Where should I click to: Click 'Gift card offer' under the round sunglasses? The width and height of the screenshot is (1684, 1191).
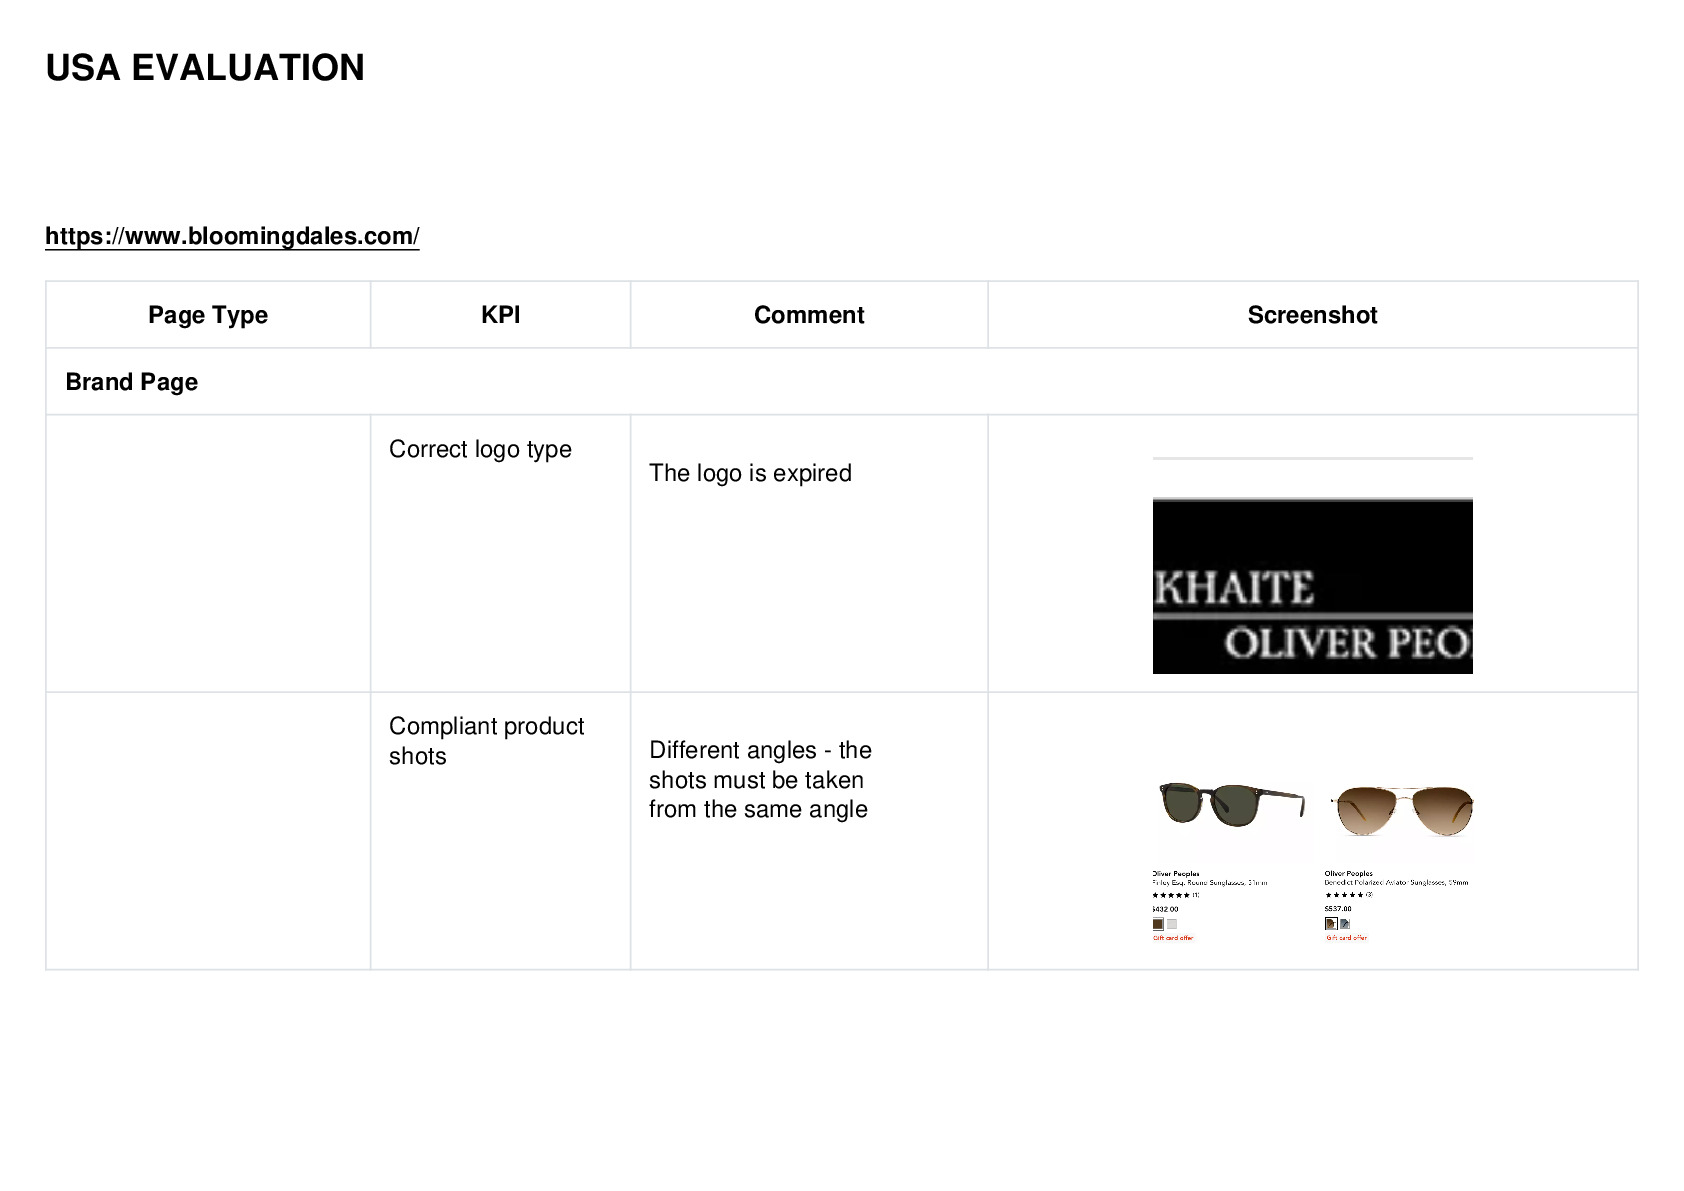tap(1173, 938)
